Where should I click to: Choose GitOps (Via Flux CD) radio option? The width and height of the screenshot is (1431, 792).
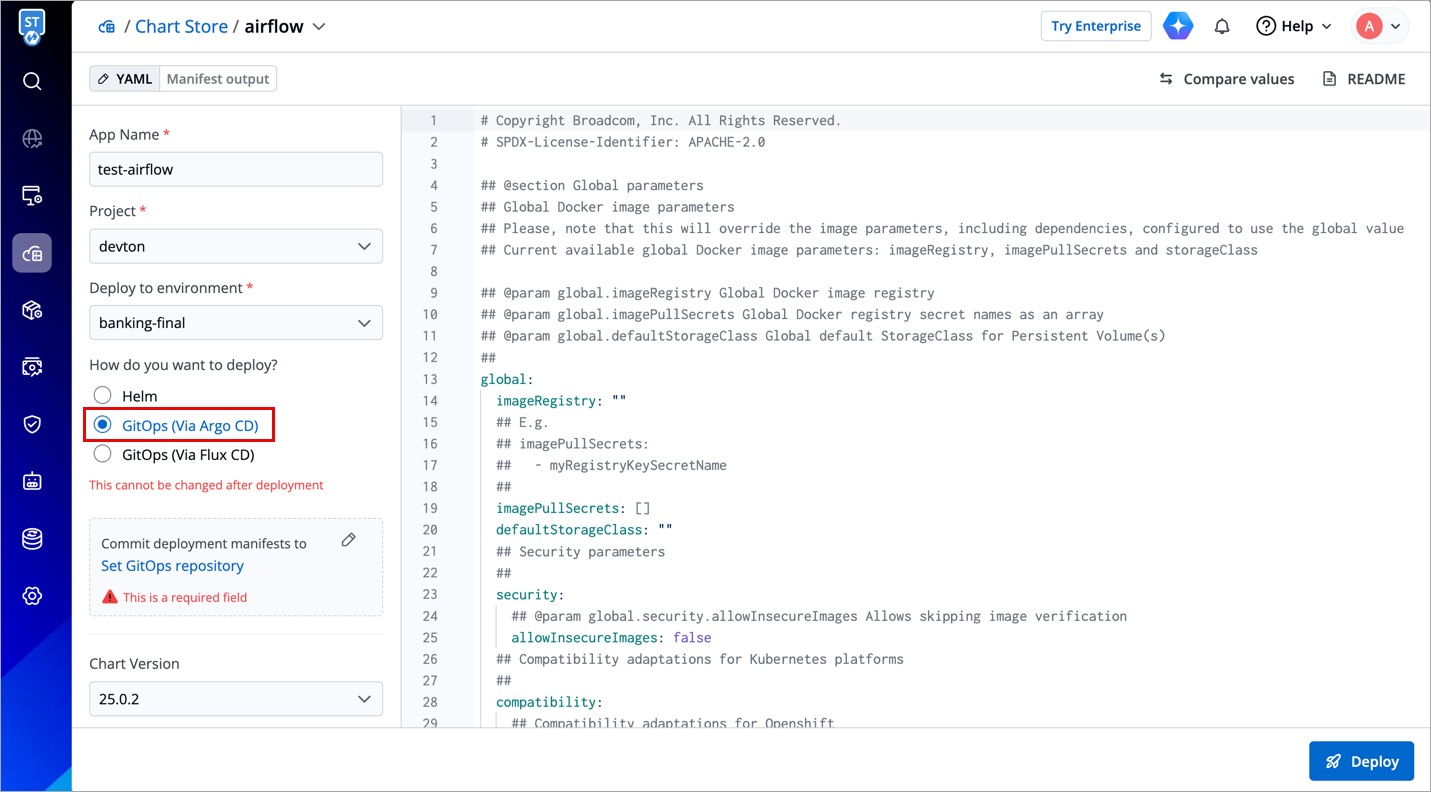[x=102, y=454]
